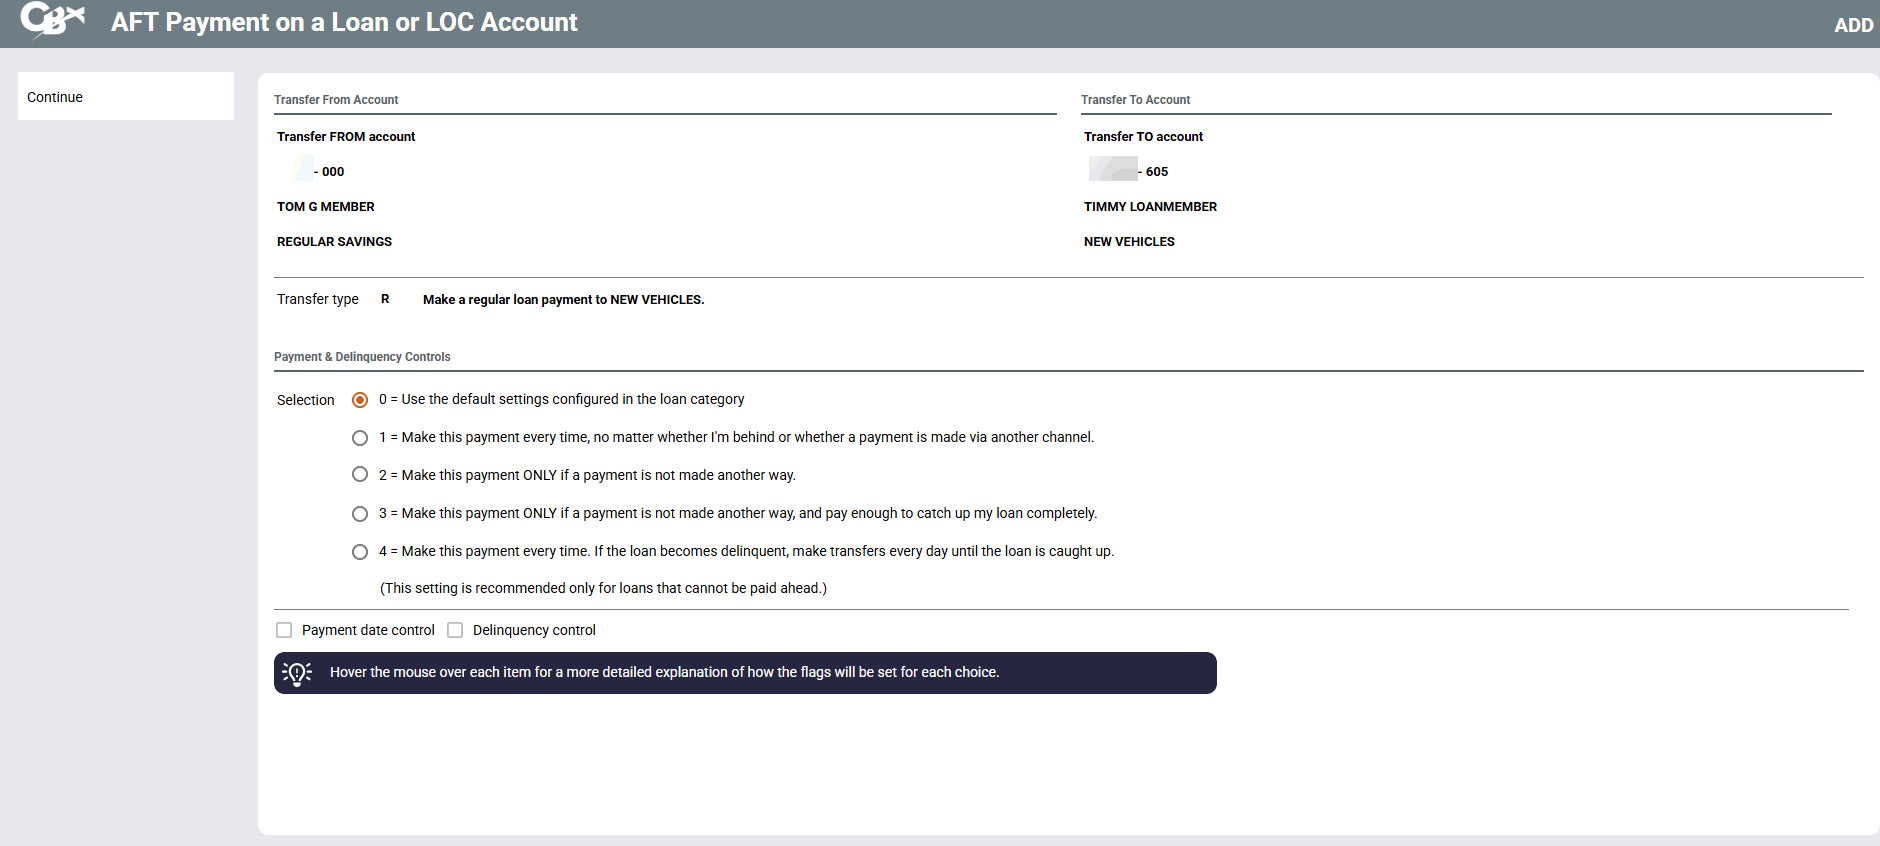This screenshot has height=846, width=1880.
Task: Select option 2, pay only if not made
Action: coord(360,475)
